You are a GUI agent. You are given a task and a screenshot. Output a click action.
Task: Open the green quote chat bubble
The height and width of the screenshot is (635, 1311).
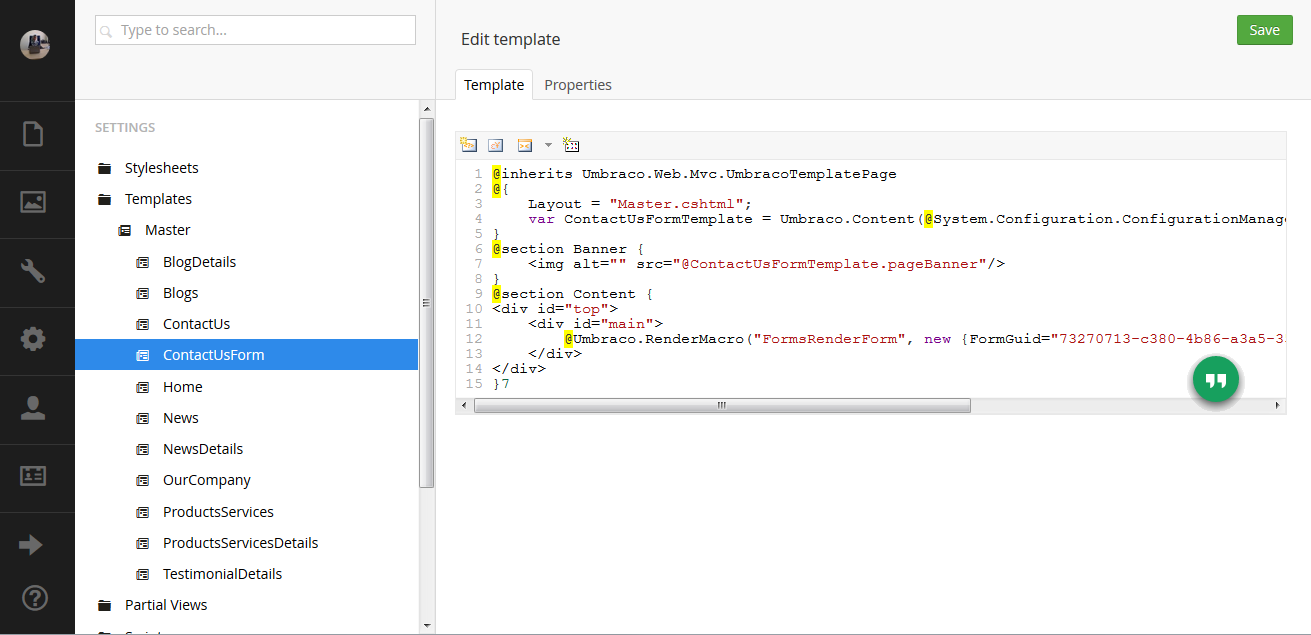[1215, 380]
